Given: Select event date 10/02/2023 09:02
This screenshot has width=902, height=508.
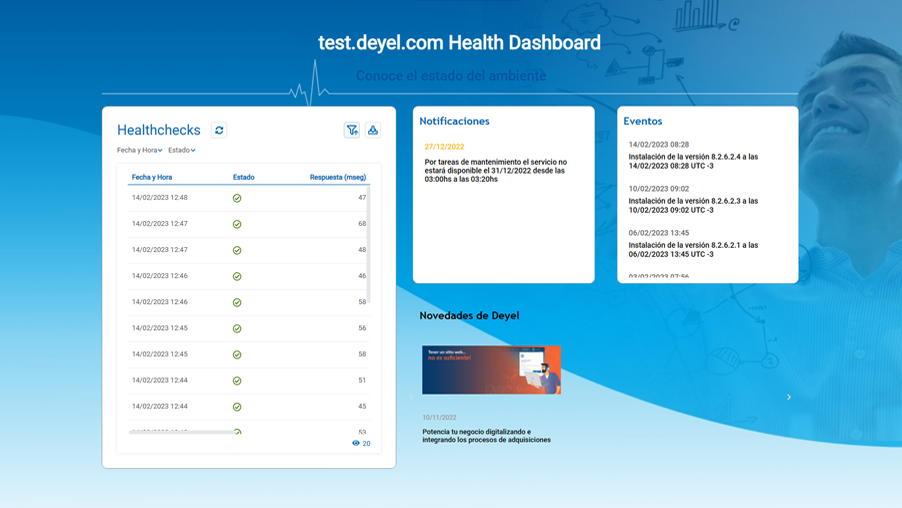Looking at the screenshot, I should point(659,189).
